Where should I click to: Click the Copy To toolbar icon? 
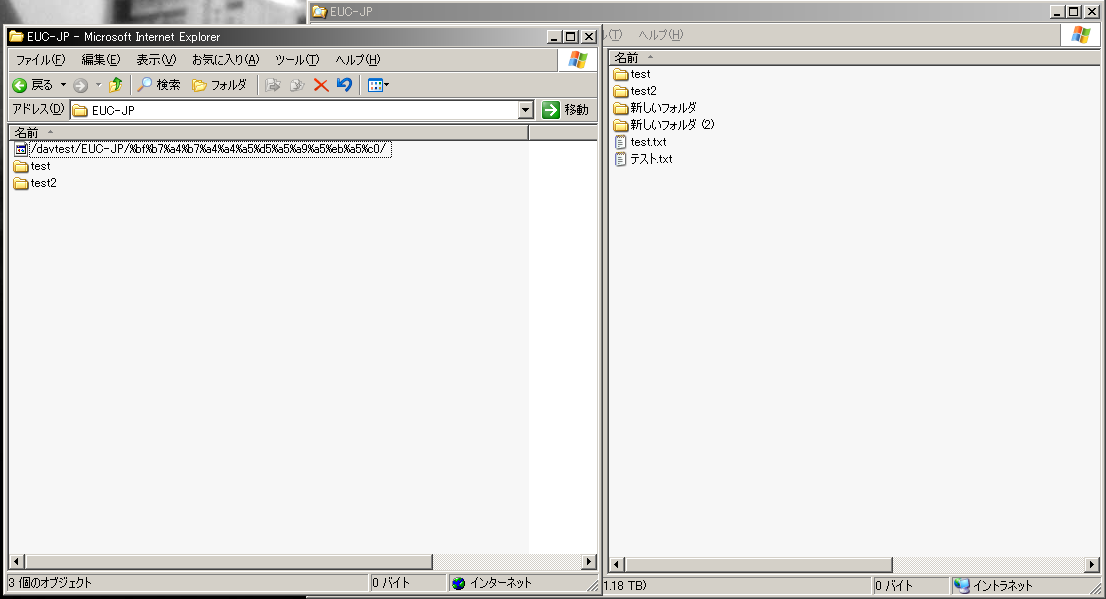(x=297, y=85)
